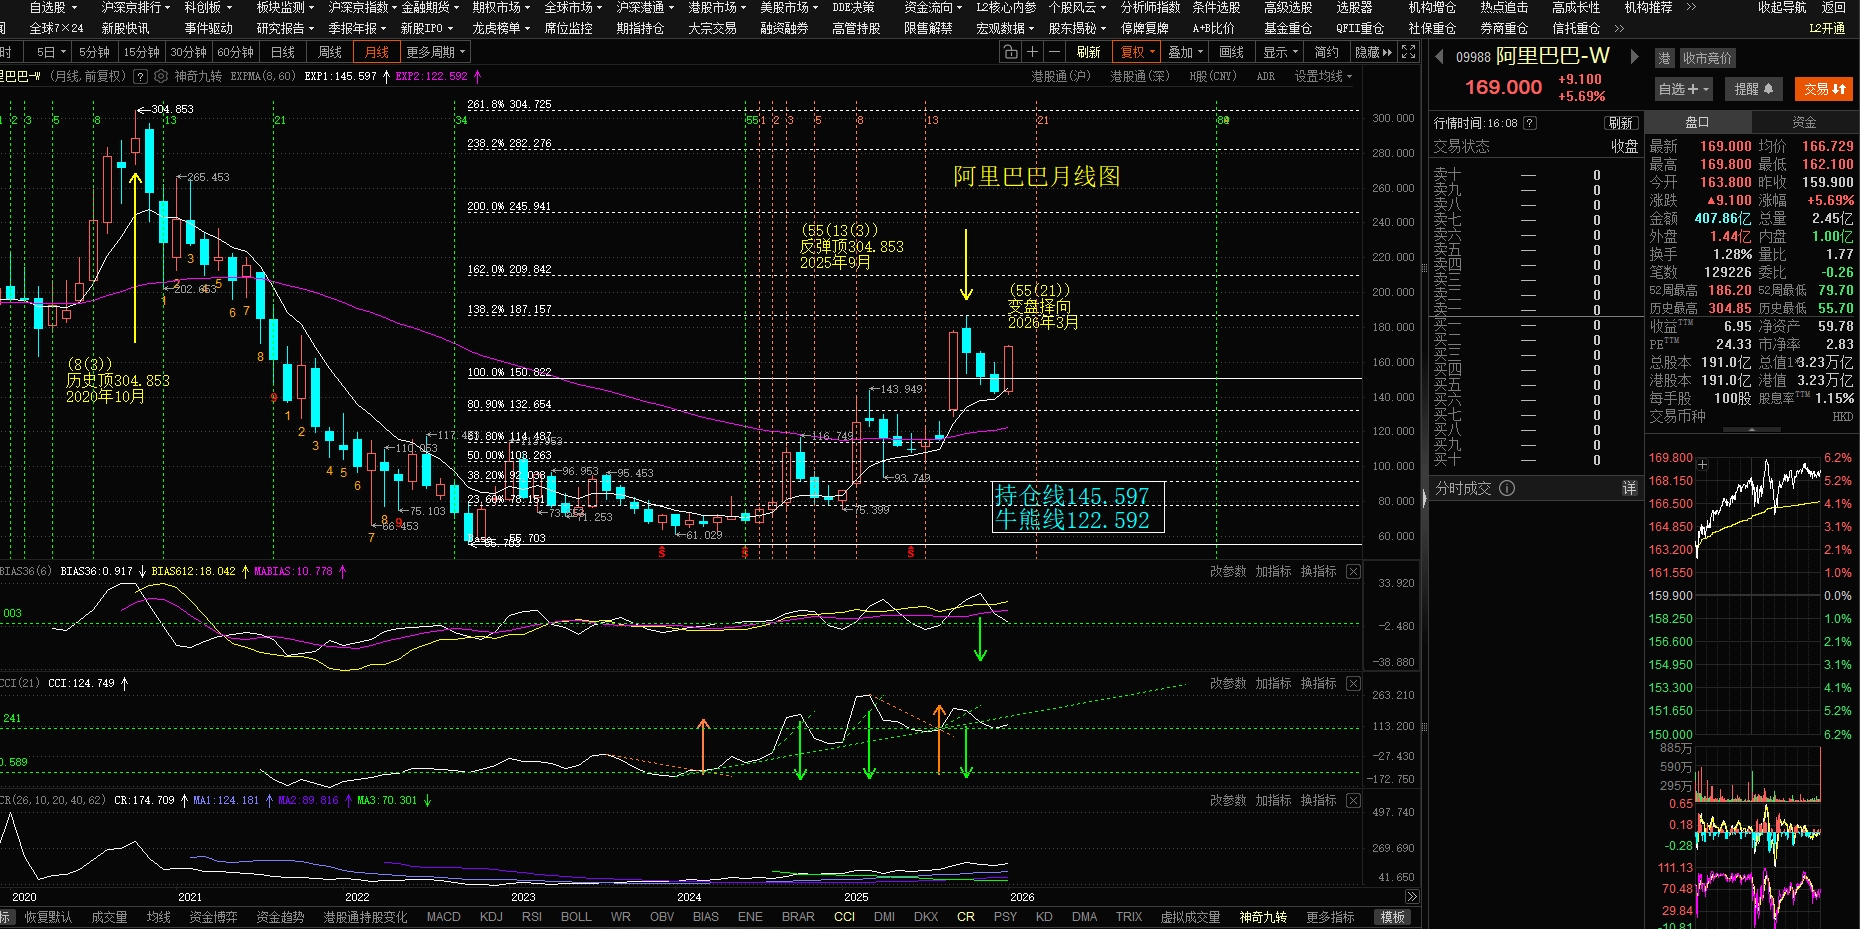Select MACD indicator in bottom bar
Screen dimensions: 1860x929
click(x=443, y=917)
